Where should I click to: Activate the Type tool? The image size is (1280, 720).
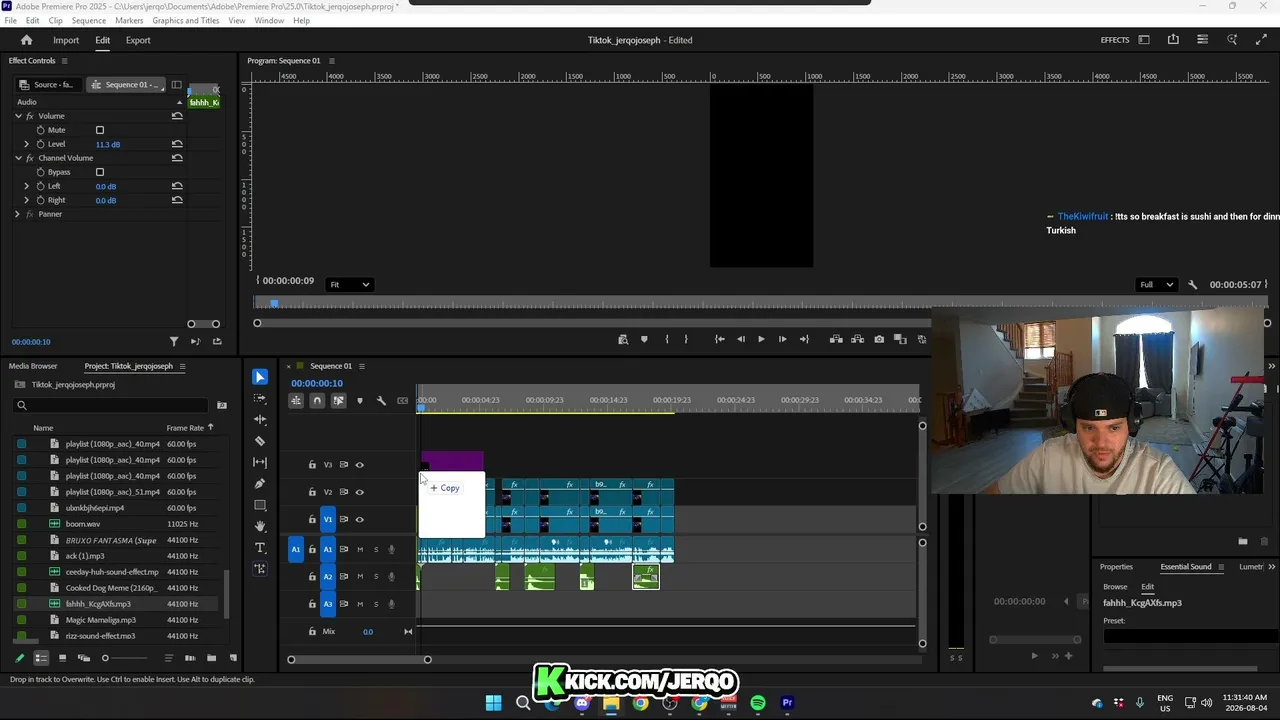[x=260, y=548]
